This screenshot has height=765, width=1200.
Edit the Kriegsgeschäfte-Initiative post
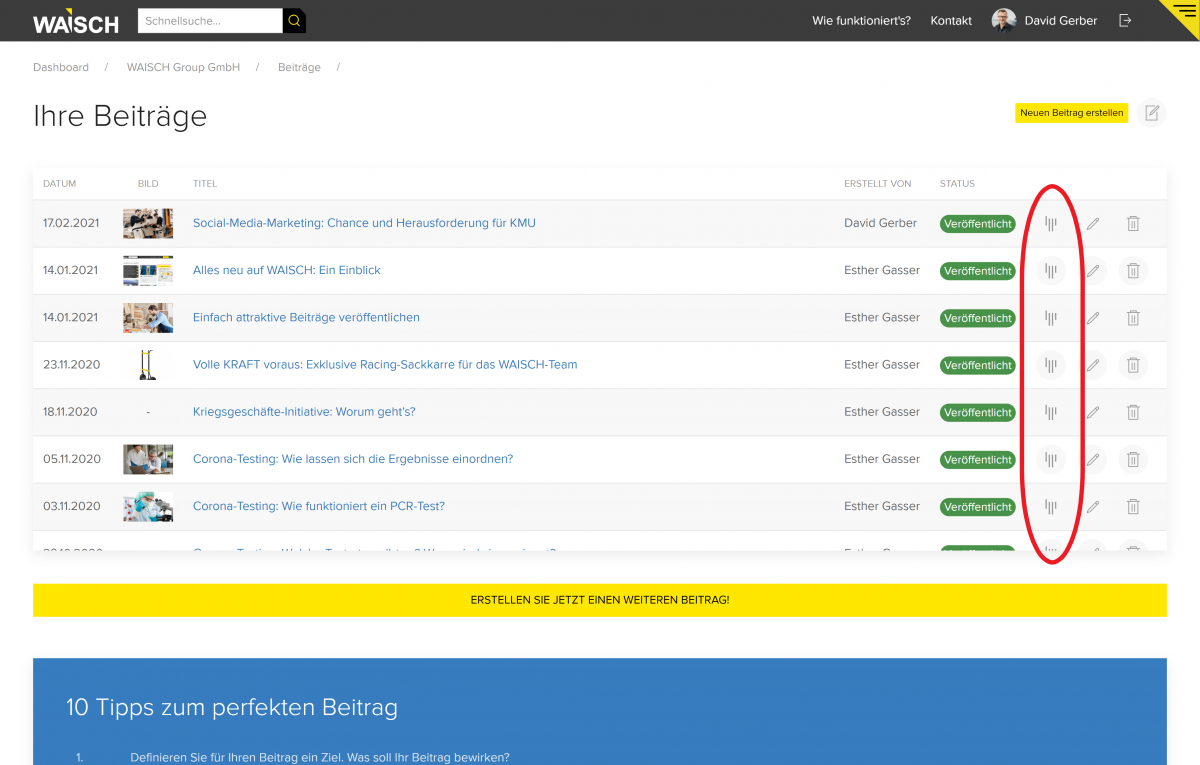[x=1093, y=412]
